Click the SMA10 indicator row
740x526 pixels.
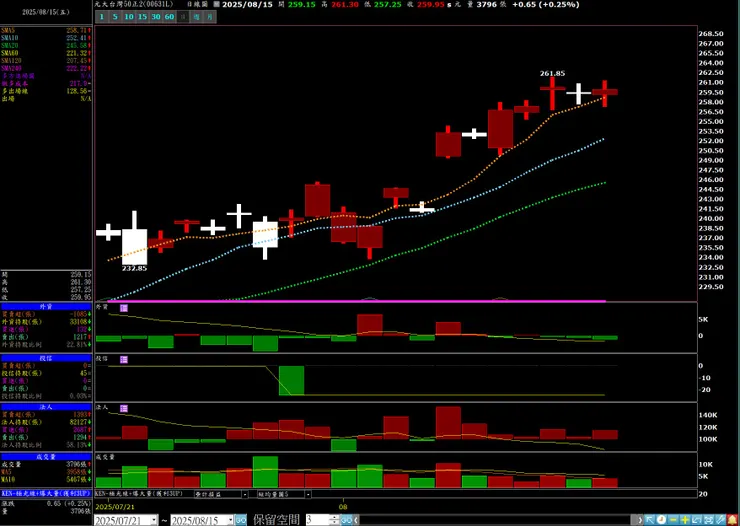coord(46,38)
